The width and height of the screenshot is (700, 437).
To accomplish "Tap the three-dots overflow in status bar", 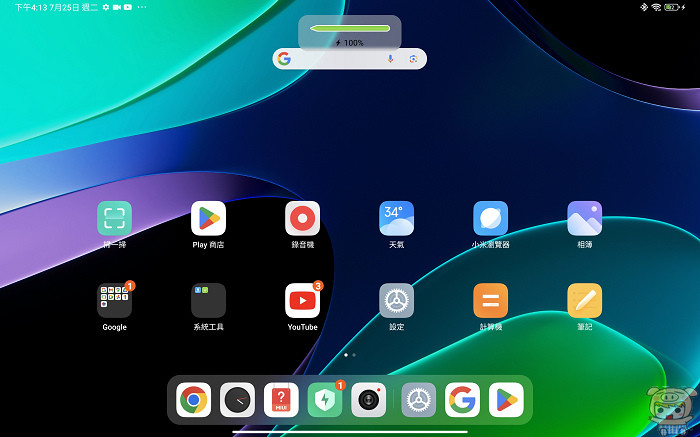I will 142,7.
